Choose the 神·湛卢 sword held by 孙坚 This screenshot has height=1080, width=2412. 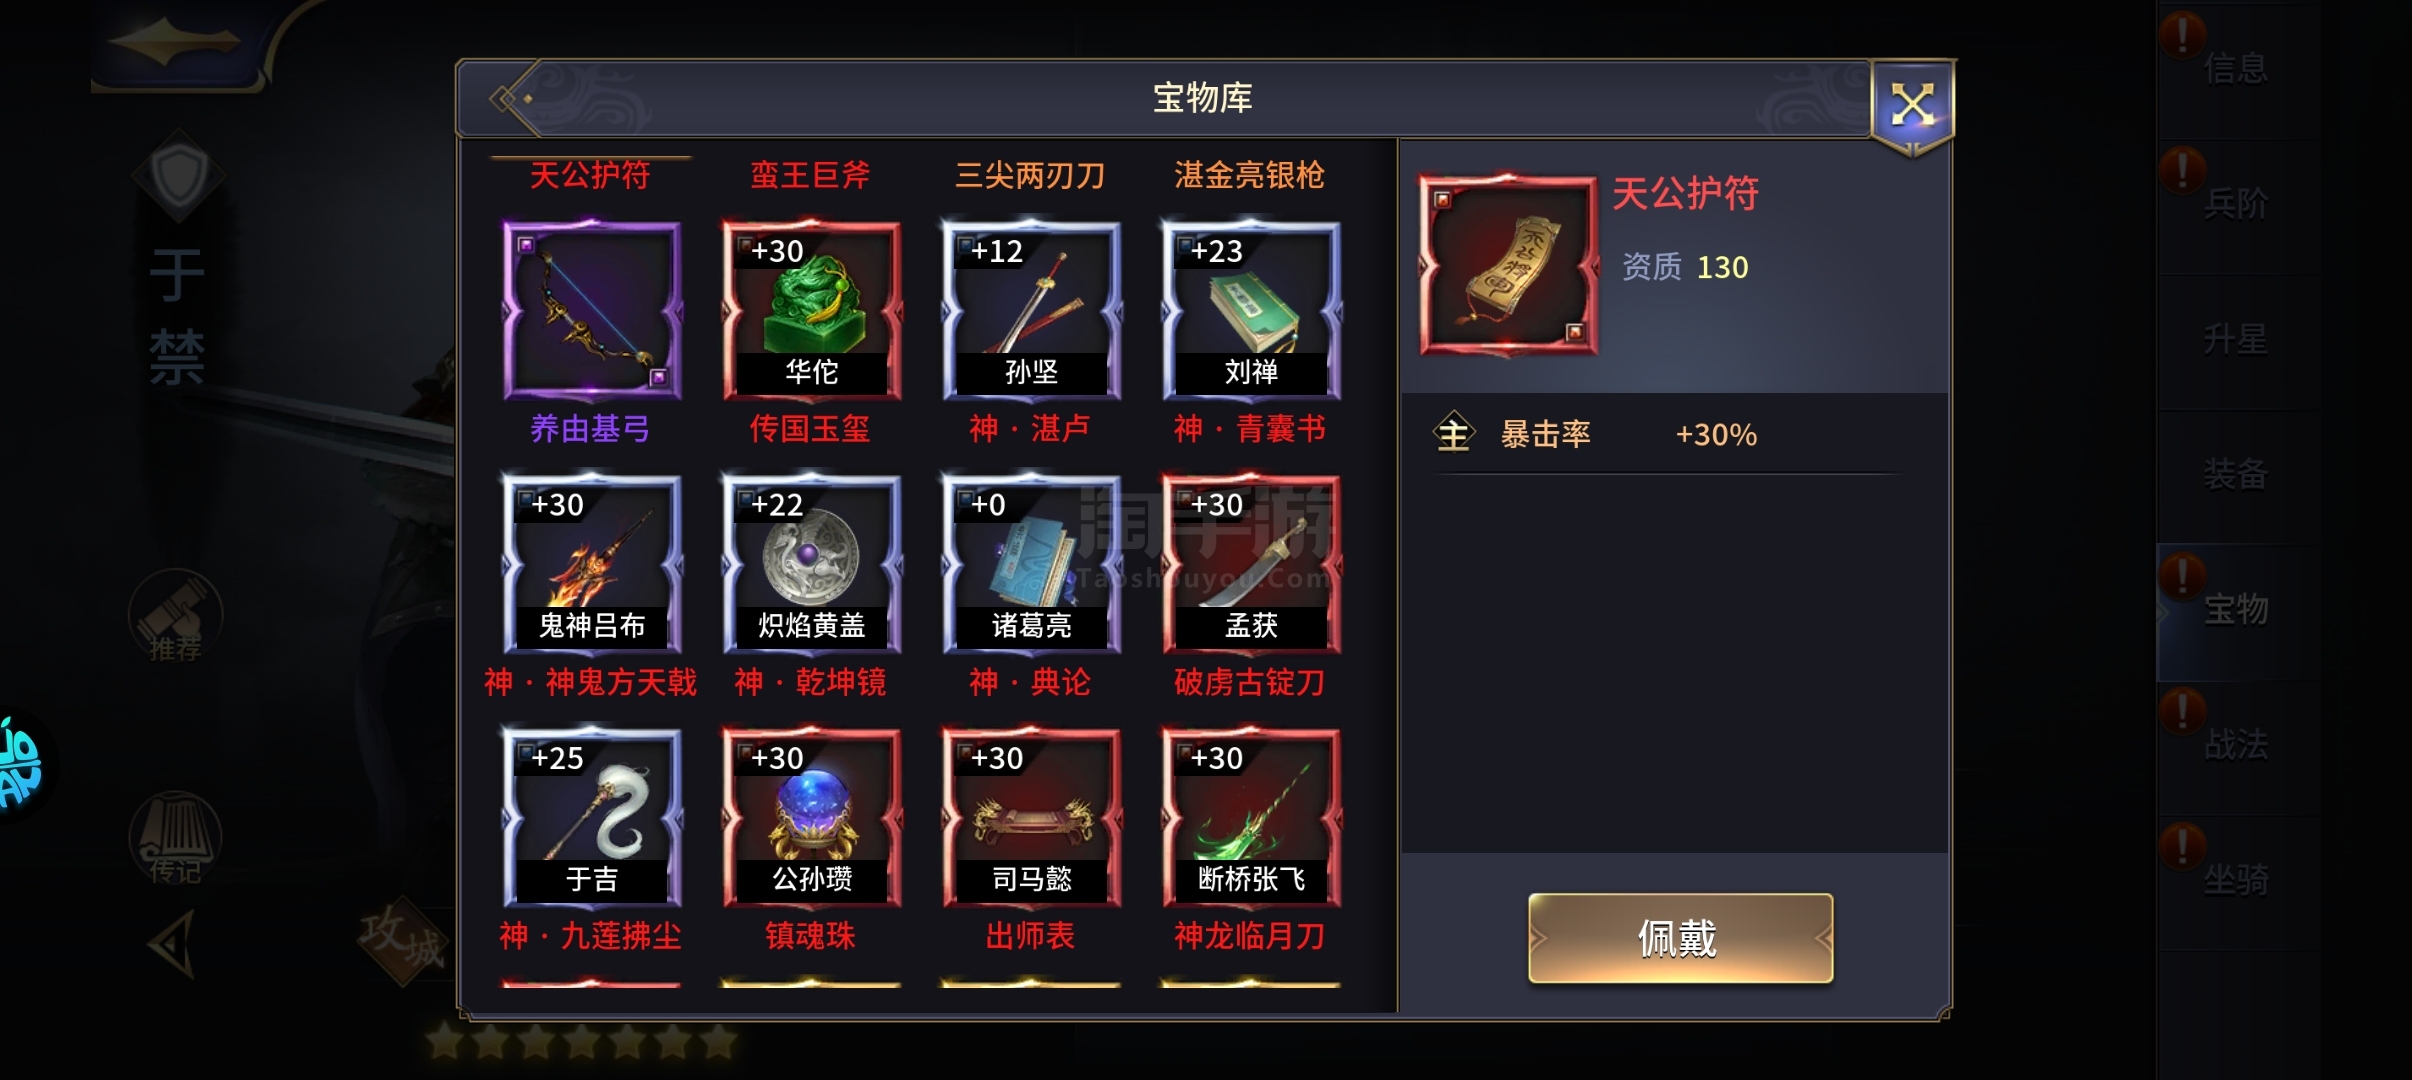(1031, 311)
